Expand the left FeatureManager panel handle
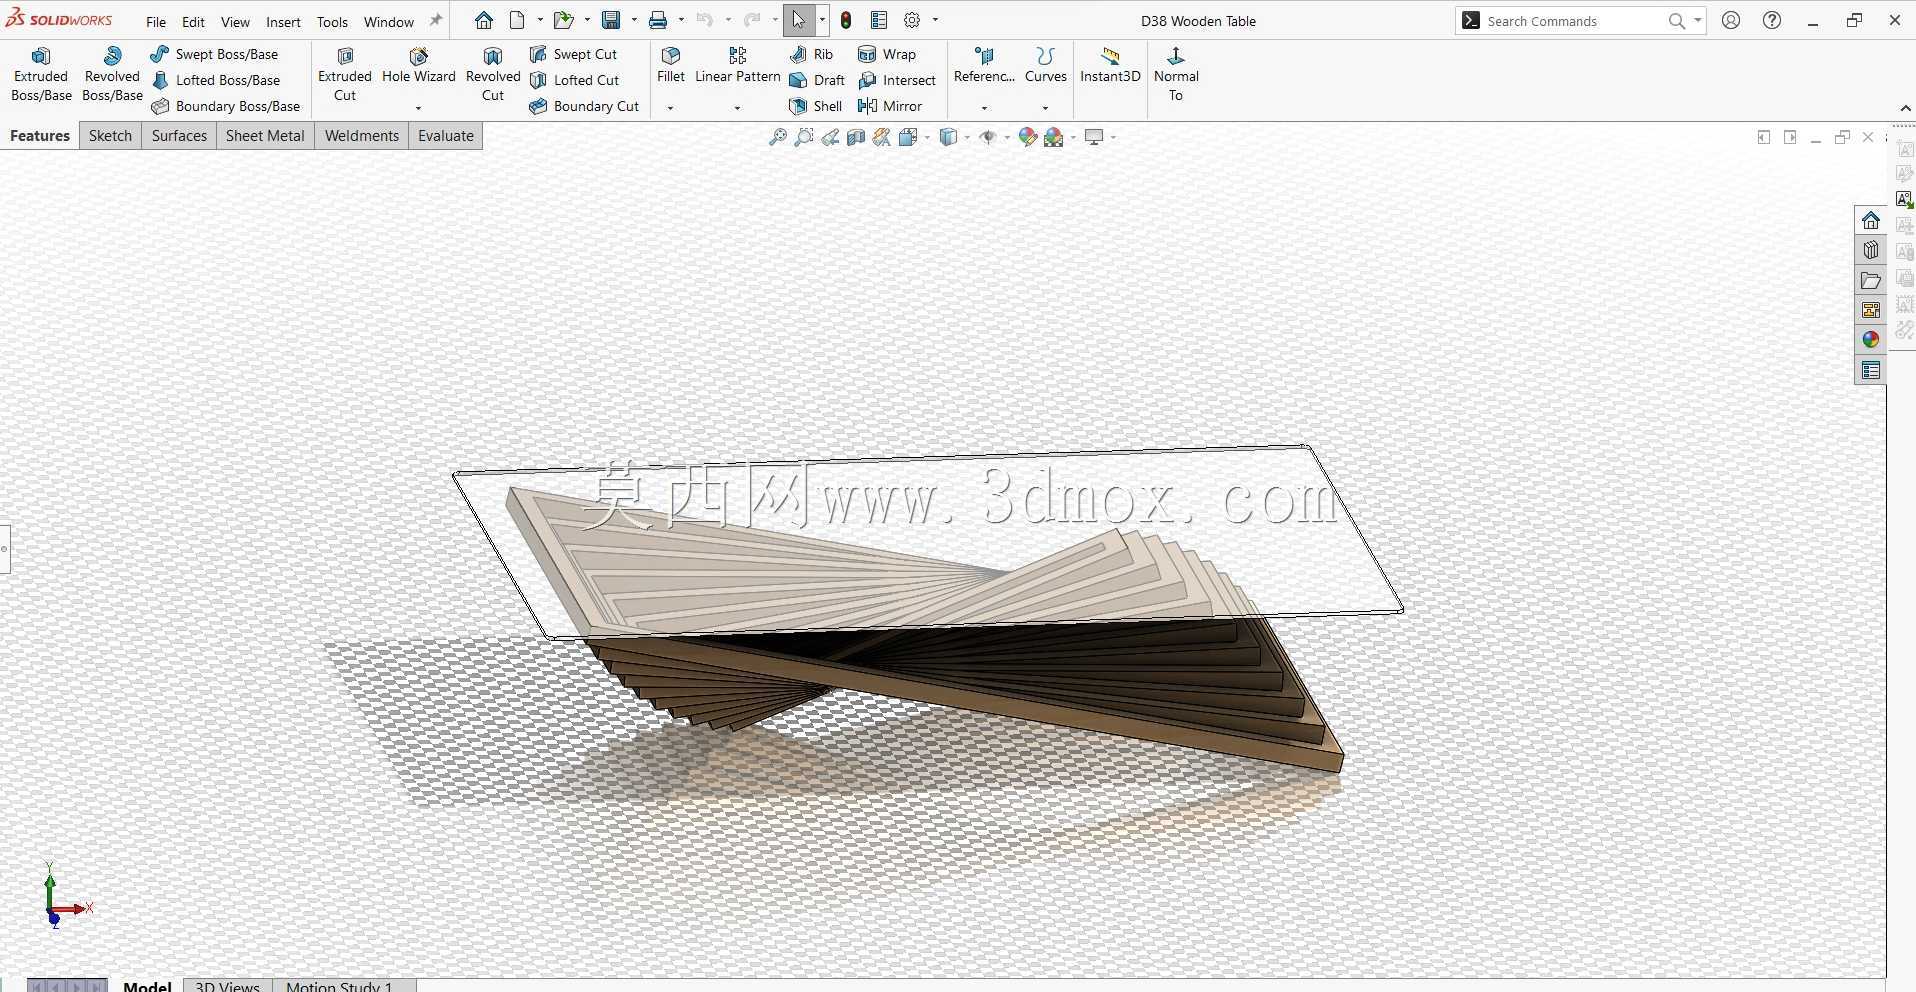Screen dimensions: 1916x992 point(5,549)
